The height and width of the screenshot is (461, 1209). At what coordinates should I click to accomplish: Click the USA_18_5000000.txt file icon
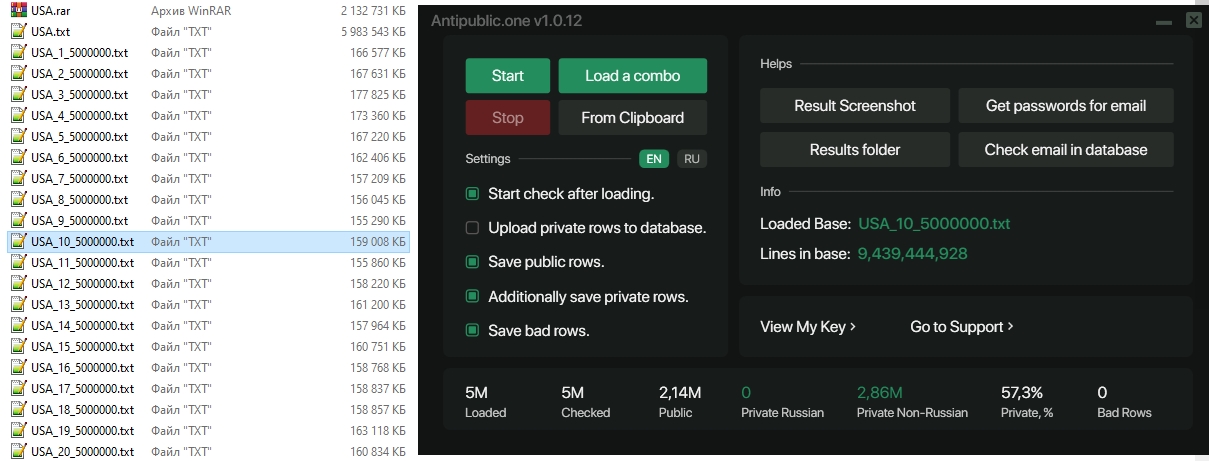(x=18, y=409)
